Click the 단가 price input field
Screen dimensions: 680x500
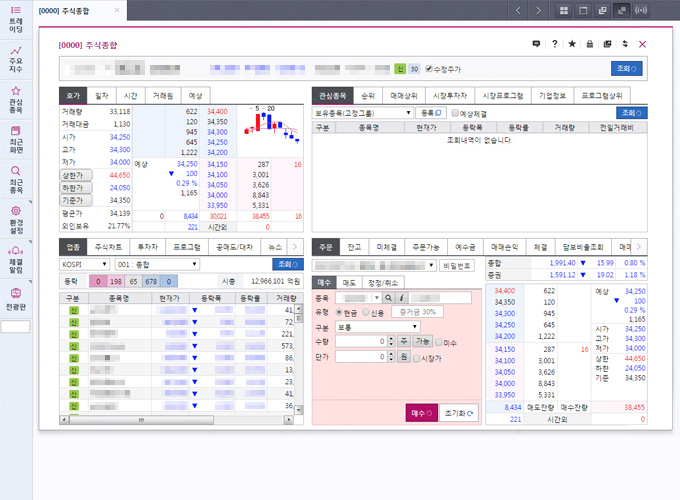click(361, 357)
